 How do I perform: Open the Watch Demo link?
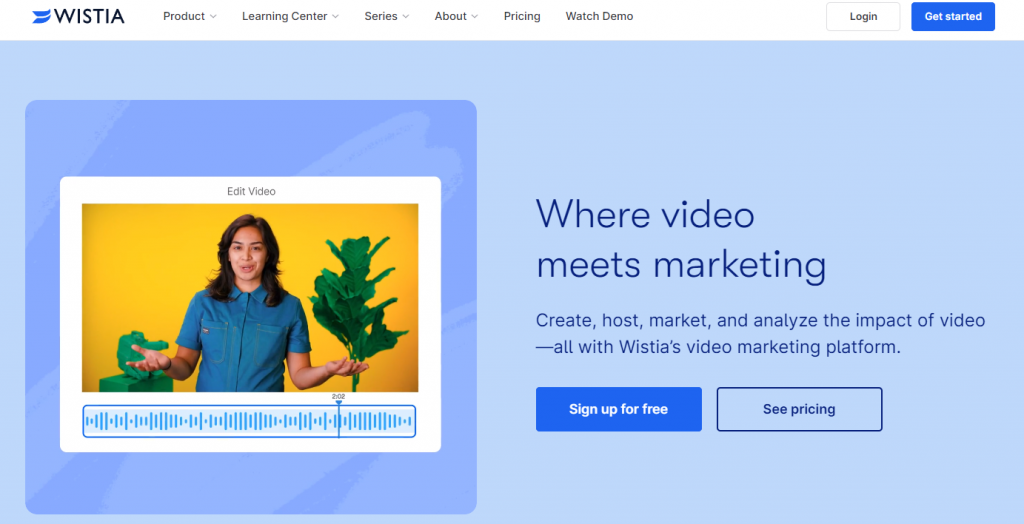pos(599,16)
